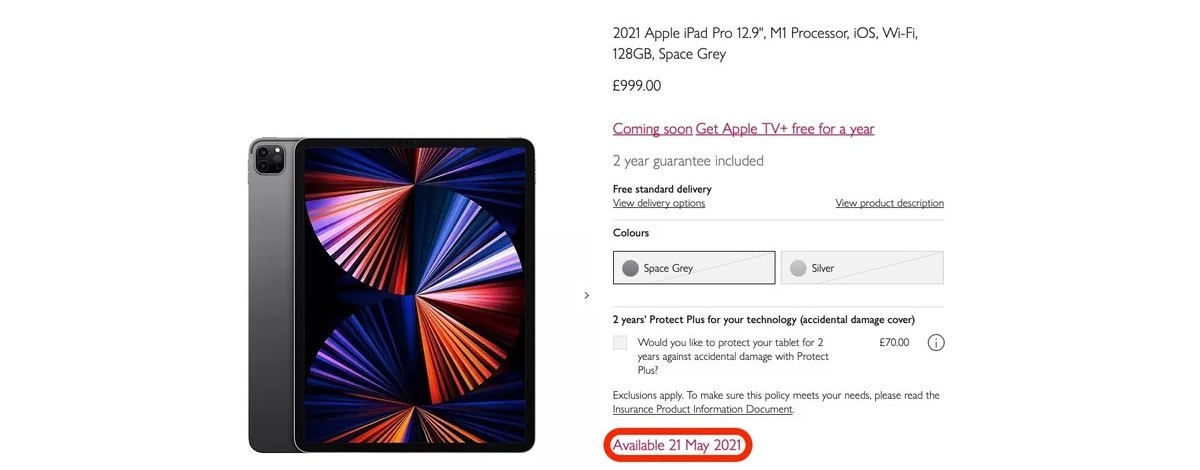The image size is (1200, 470).
Task: Click the Space Grey colour circle
Action: (x=630, y=268)
